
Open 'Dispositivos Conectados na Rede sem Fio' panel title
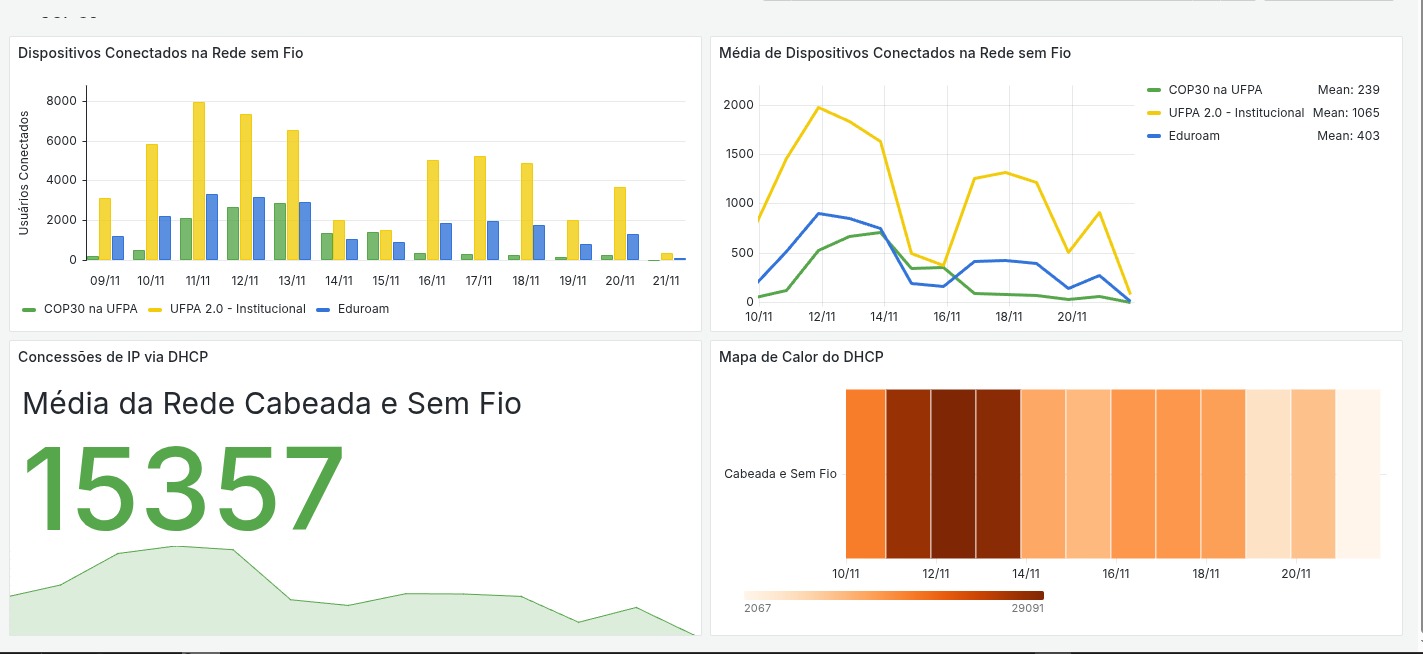160,54
